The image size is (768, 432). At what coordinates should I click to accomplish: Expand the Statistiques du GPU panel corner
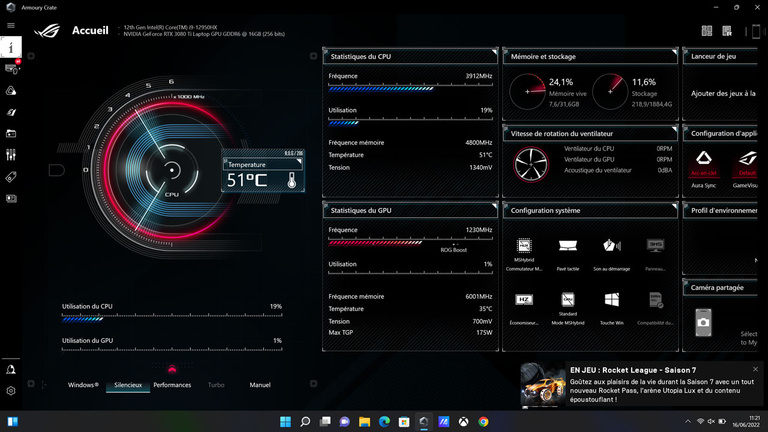[494, 206]
